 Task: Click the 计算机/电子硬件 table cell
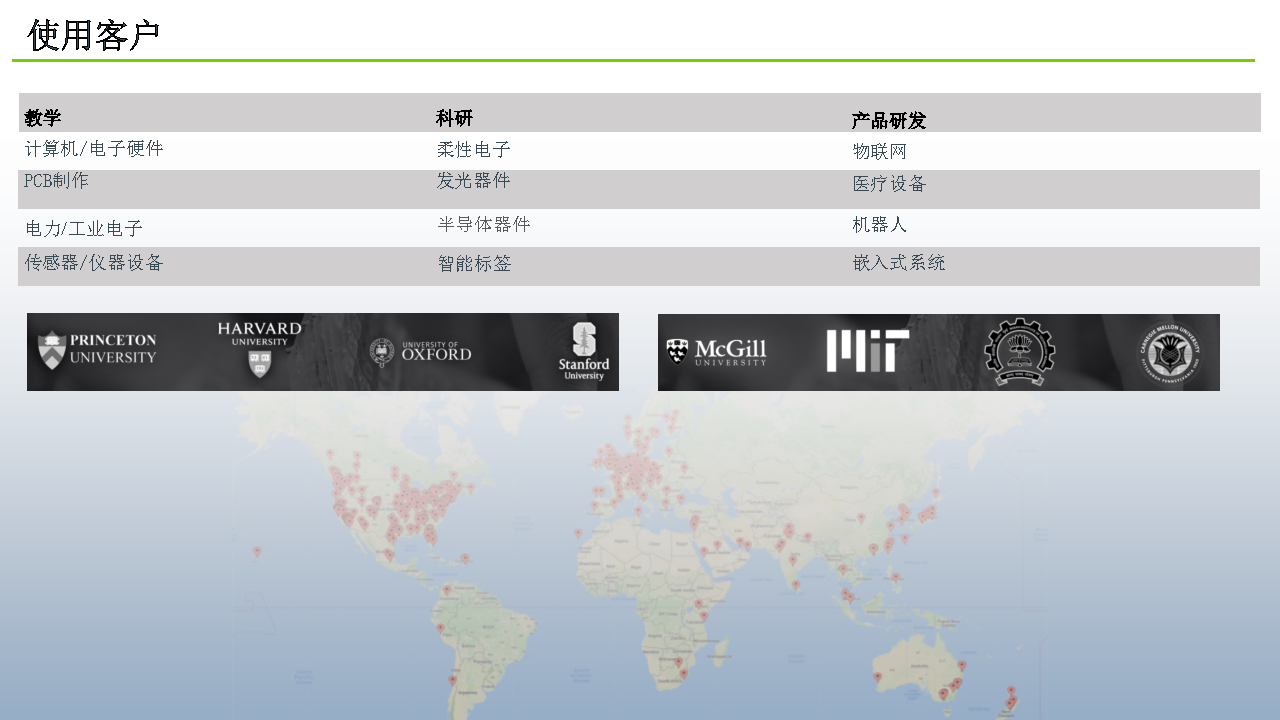pos(94,149)
